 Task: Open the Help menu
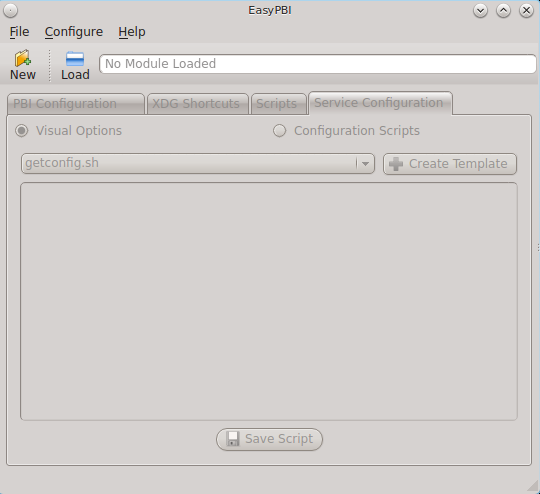click(x=132, y=32)
